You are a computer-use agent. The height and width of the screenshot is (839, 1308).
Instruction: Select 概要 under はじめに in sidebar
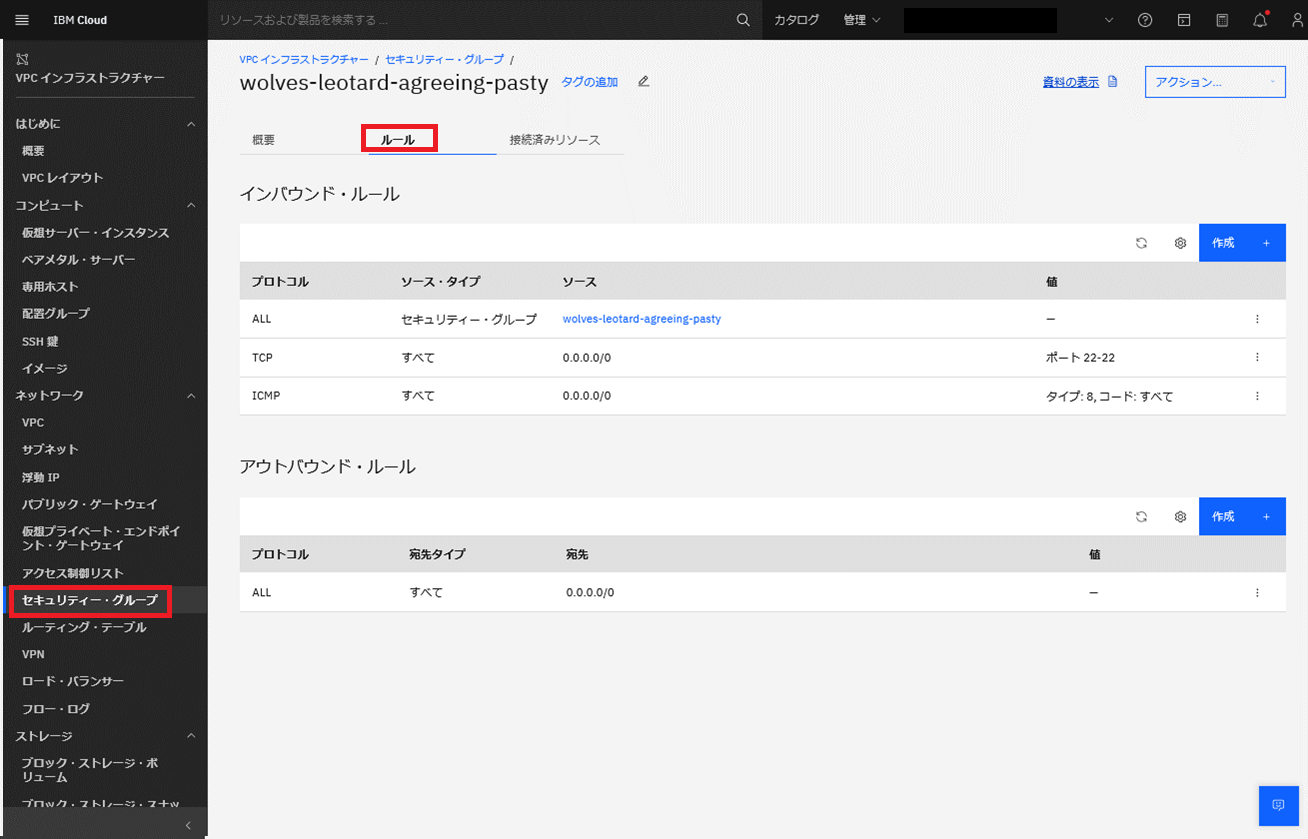click(x=33, y=151)
